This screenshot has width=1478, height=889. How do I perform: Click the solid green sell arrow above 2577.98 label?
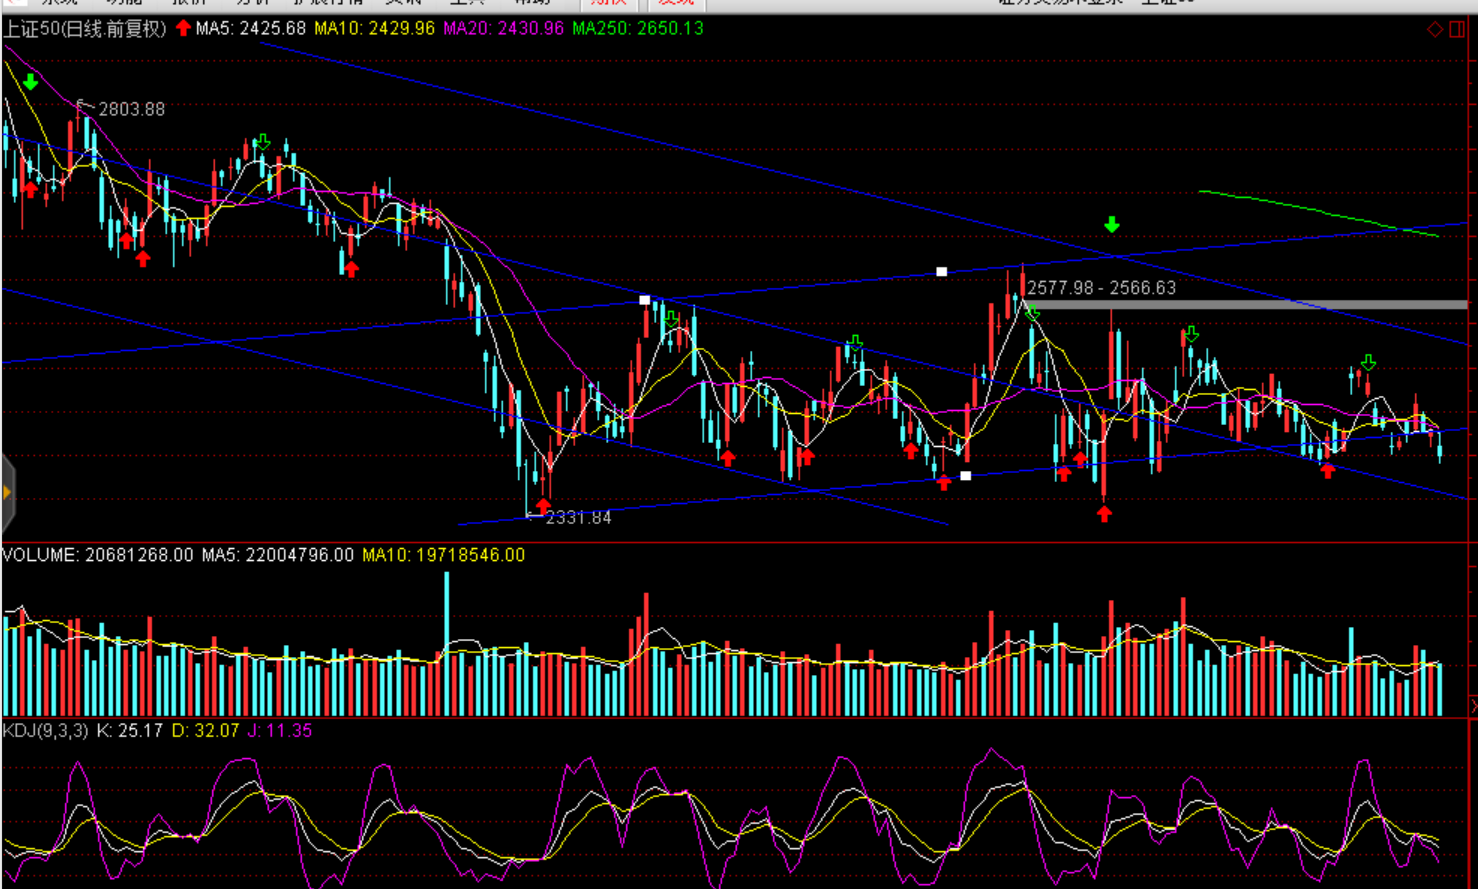click(x=1112, y=225)
